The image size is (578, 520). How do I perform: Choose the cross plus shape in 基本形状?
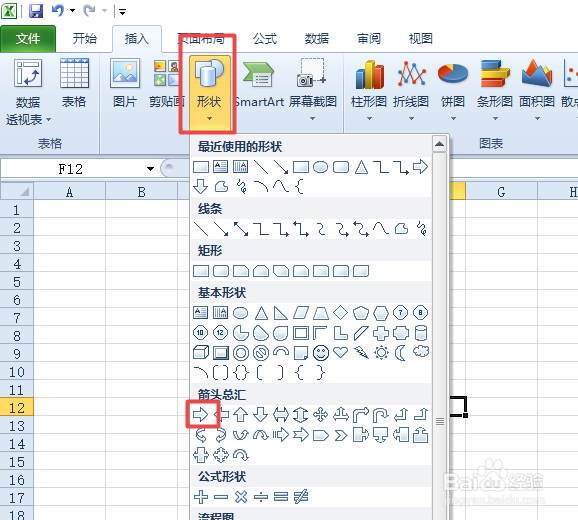click(x=381, y=333)
